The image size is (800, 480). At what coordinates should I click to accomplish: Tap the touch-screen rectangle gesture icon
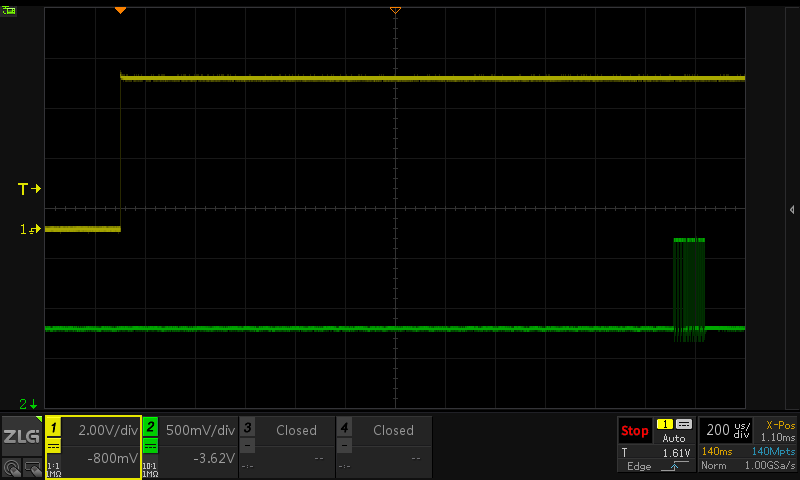click(32, 467)
